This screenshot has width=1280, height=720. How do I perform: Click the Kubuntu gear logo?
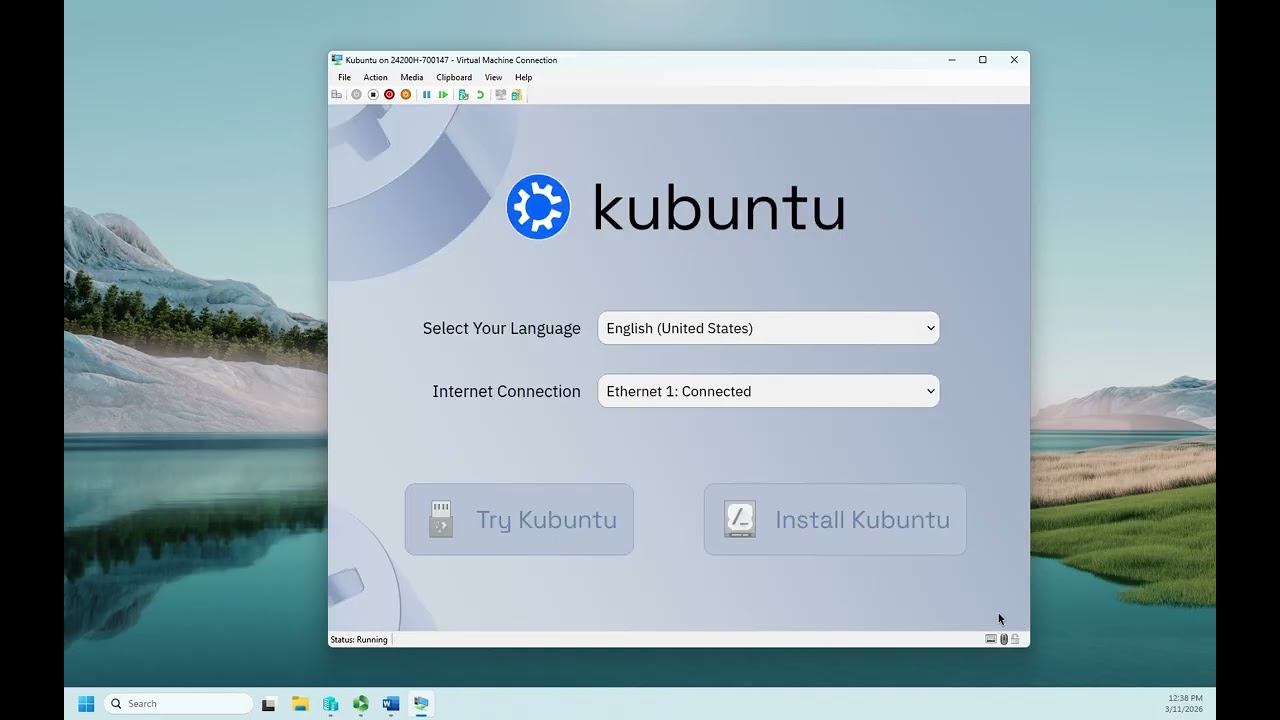point(538,207)
